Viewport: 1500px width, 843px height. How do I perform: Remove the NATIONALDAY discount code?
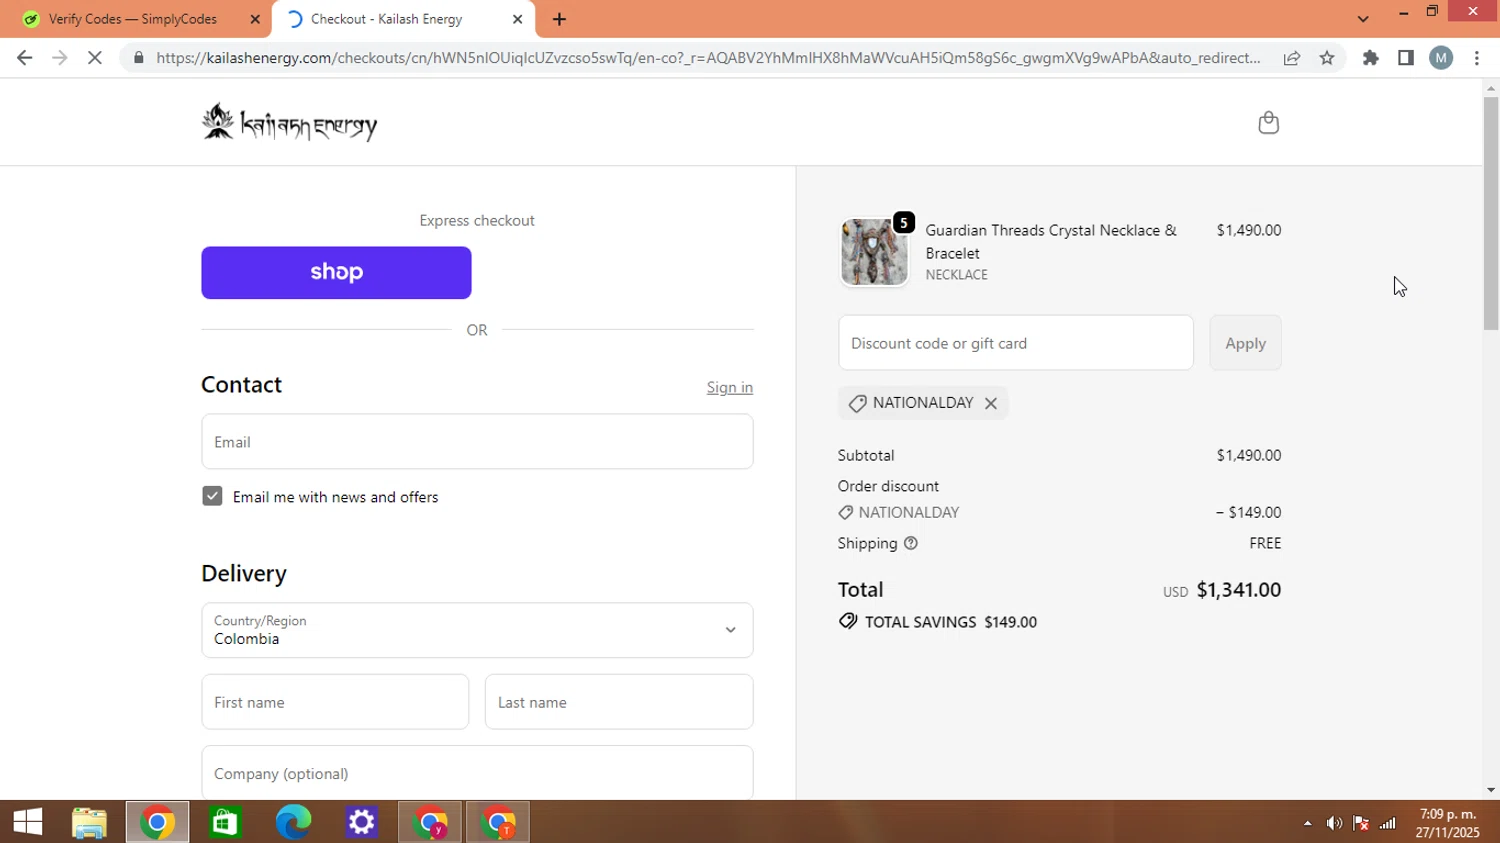coord(991,403)
